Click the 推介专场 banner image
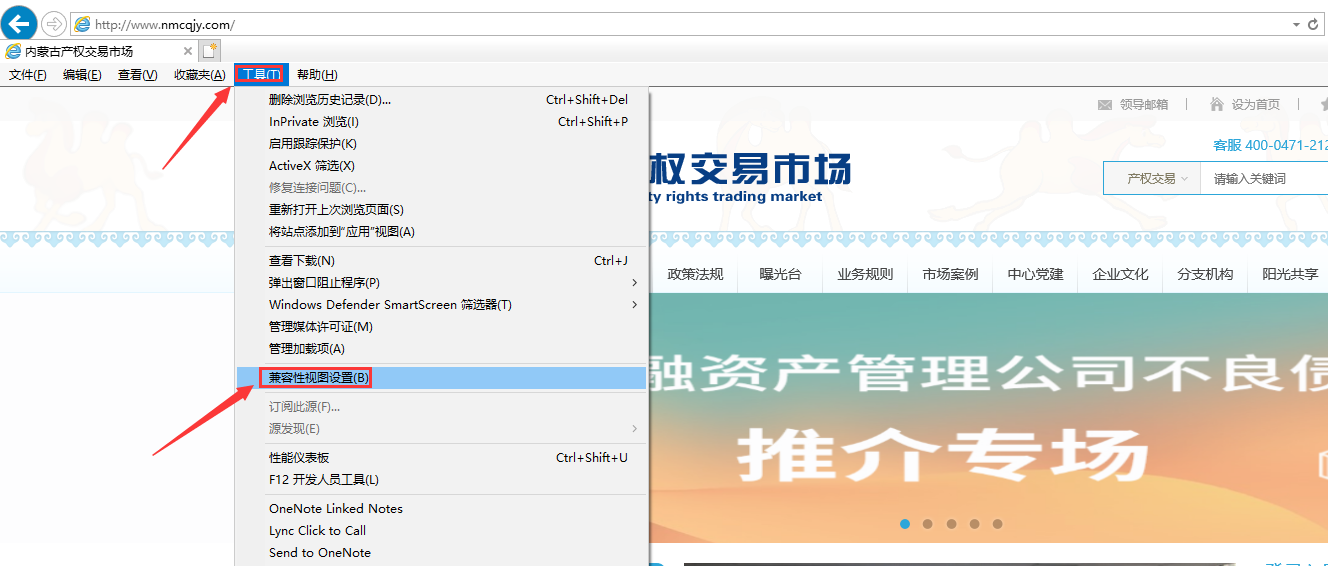The width and height of the screenshot is (1328, 566). [x=989, y=418]
